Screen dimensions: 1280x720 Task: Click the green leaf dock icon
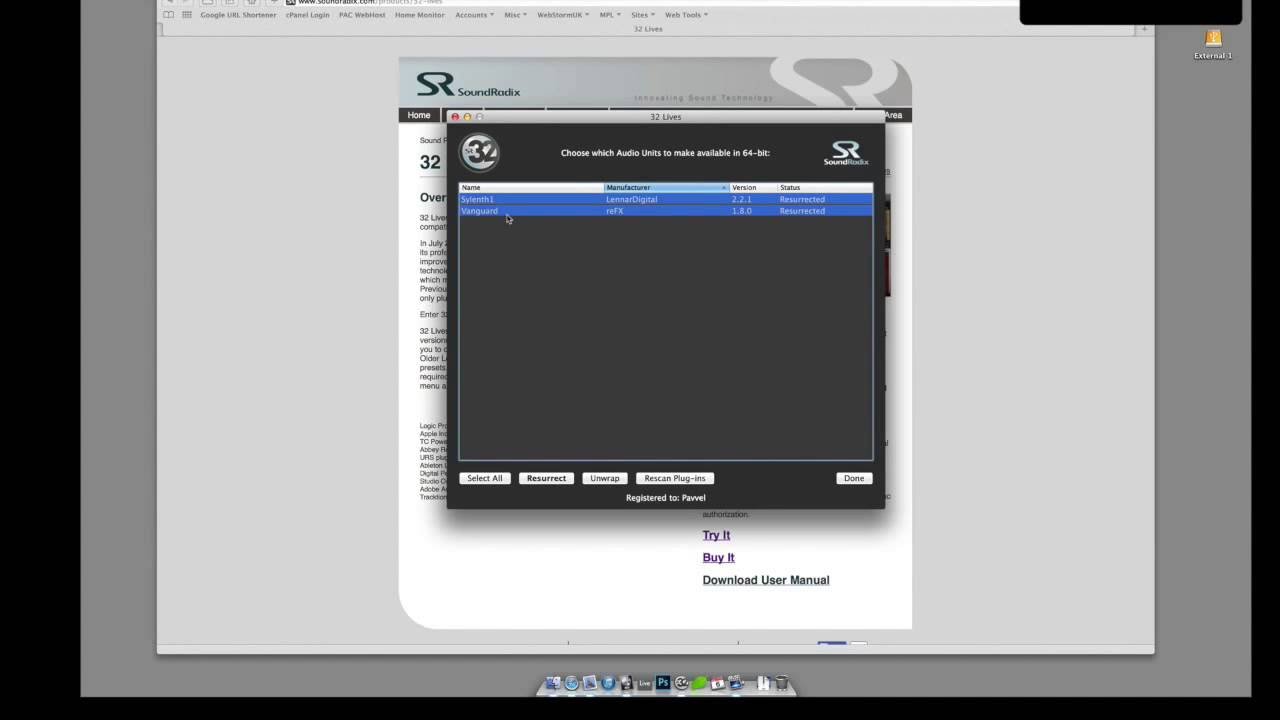(x=699, y=683)
